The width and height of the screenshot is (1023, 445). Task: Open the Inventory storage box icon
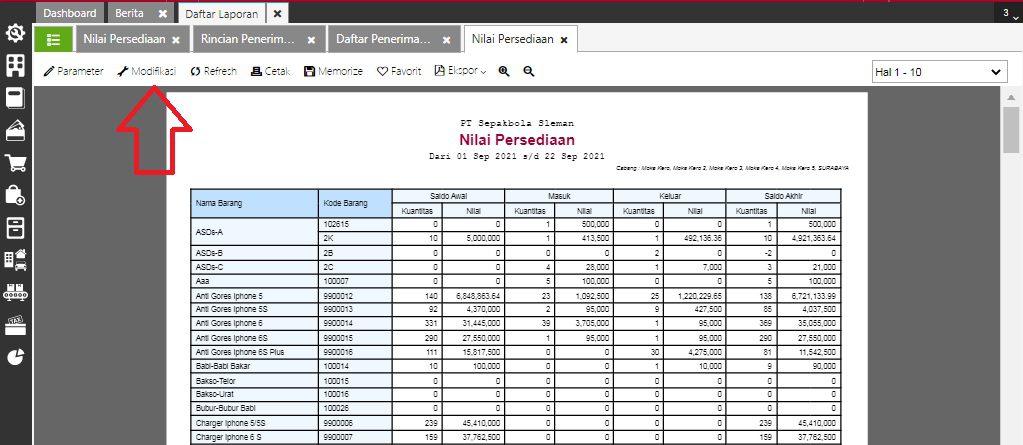16,227
